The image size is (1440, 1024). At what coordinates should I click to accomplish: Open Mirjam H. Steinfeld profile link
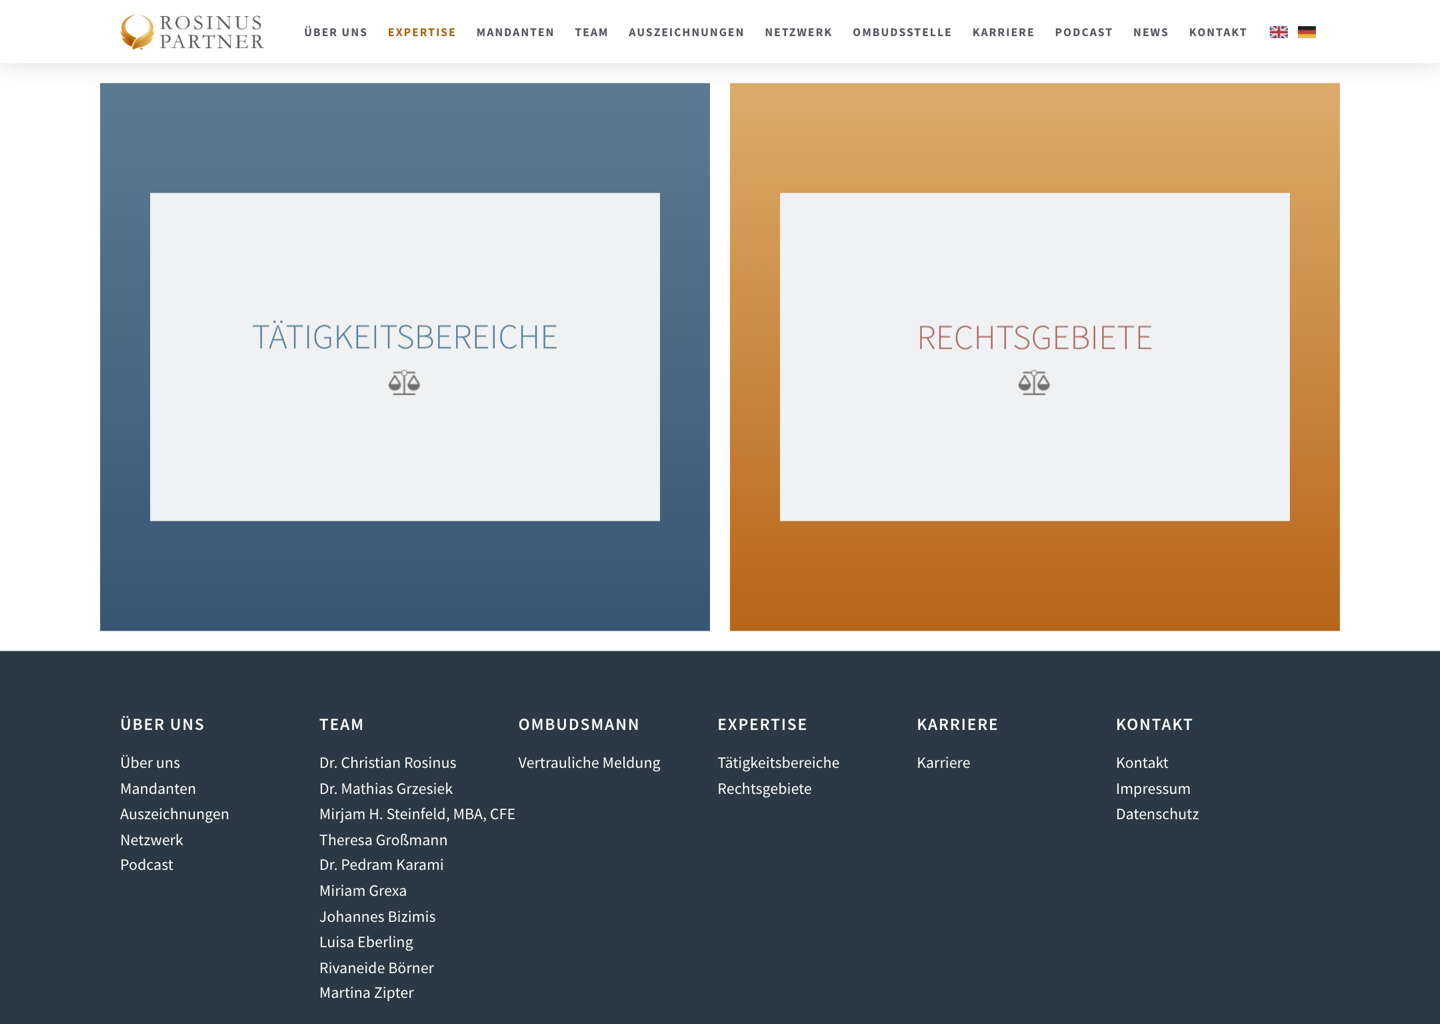(x=417, y=814)
